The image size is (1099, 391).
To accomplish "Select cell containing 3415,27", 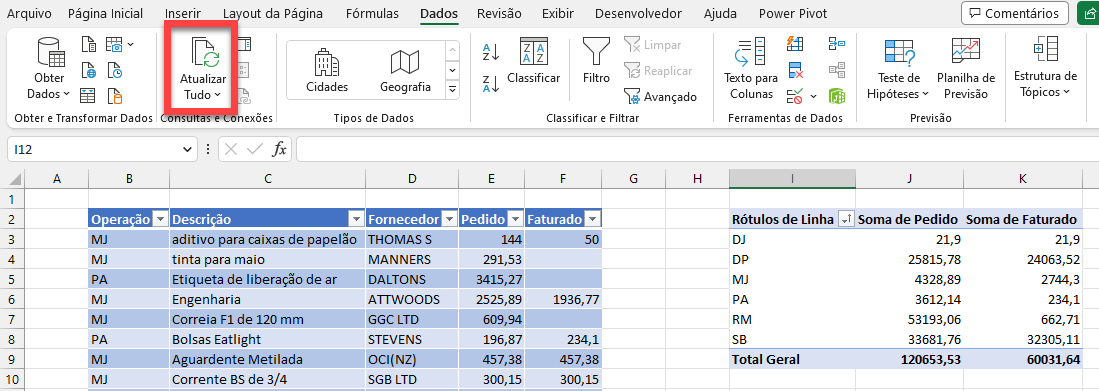I will [x=491, y=280].
